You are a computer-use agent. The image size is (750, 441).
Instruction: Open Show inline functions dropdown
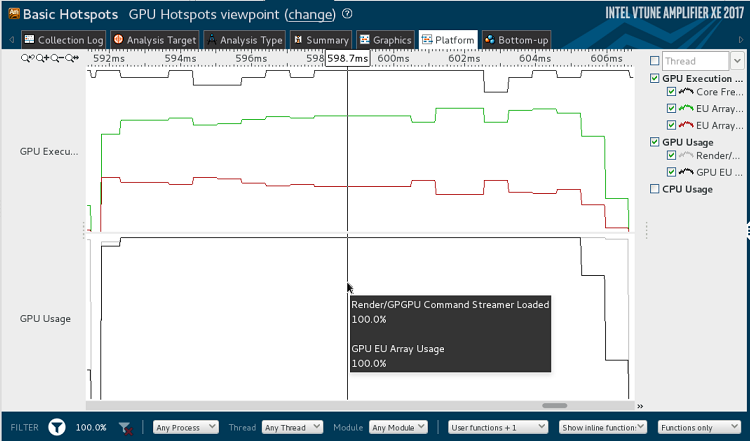click(x=603, y=427)
